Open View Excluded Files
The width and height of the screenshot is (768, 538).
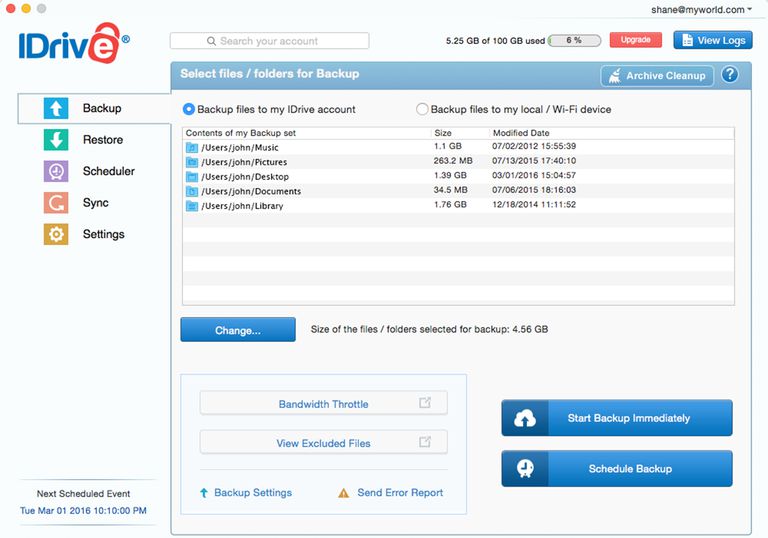(x=323, y=442)
